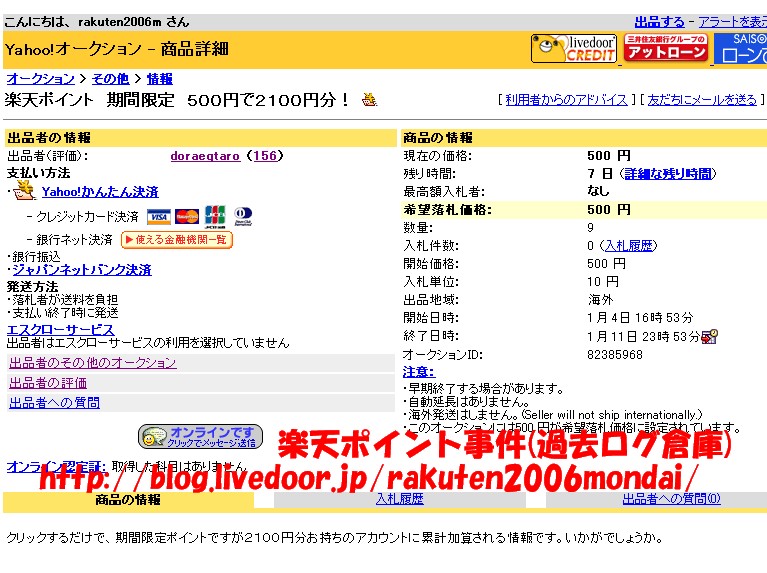Go to オークション breadcrumb link
This screenshot has height=573, width=767.
tap(41, 79)
